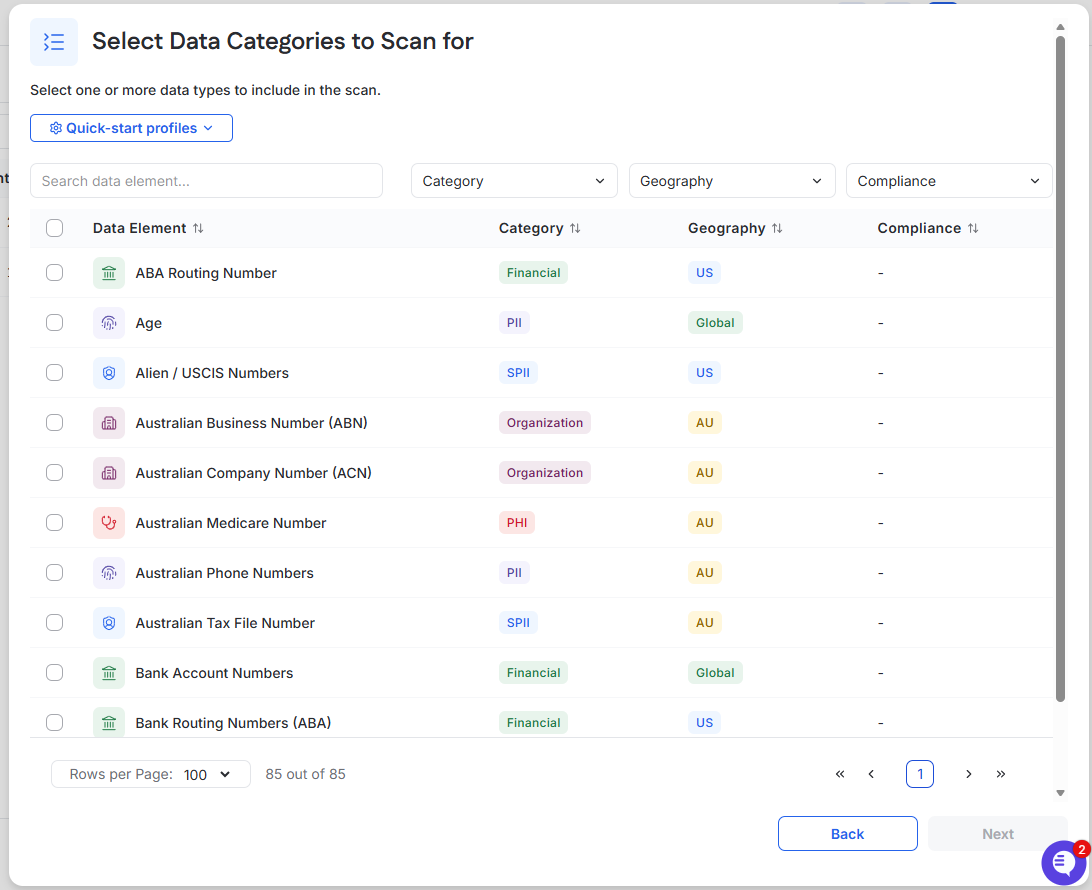Go to page 1 in pagination
1092x890 pixels.
click(919, 774)
